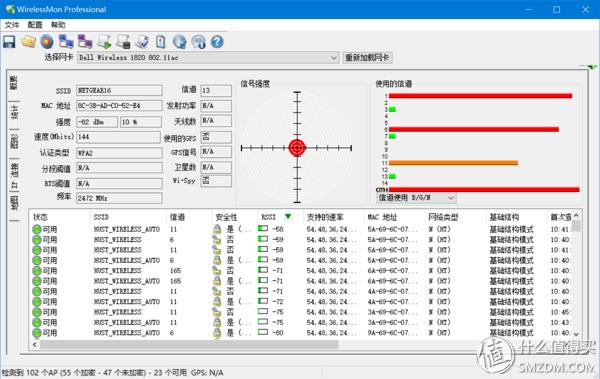Click the red signal strength target center
Image resolution: width=600 pixels, height=379 pixels.
[x=297, y=148]
